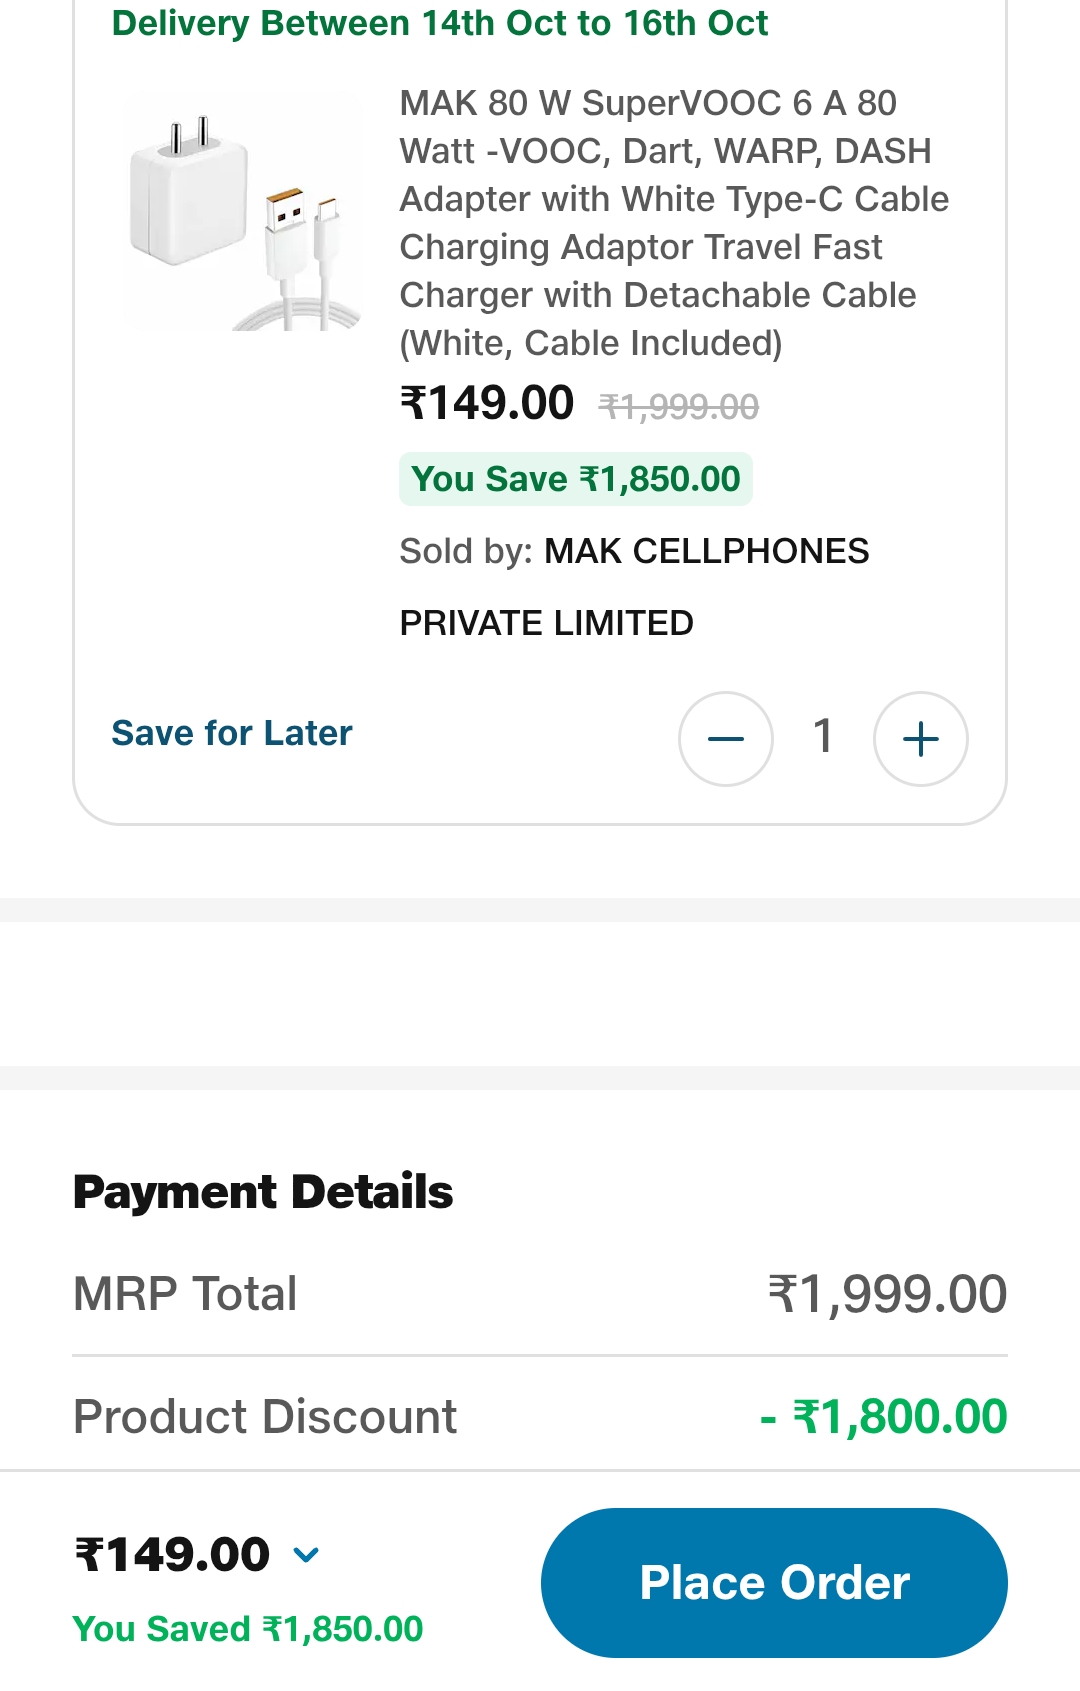This screenshot has height=1691, width=1080.
Task: Click the quantity number between the steppers
Action: click(x=823, y=737)
